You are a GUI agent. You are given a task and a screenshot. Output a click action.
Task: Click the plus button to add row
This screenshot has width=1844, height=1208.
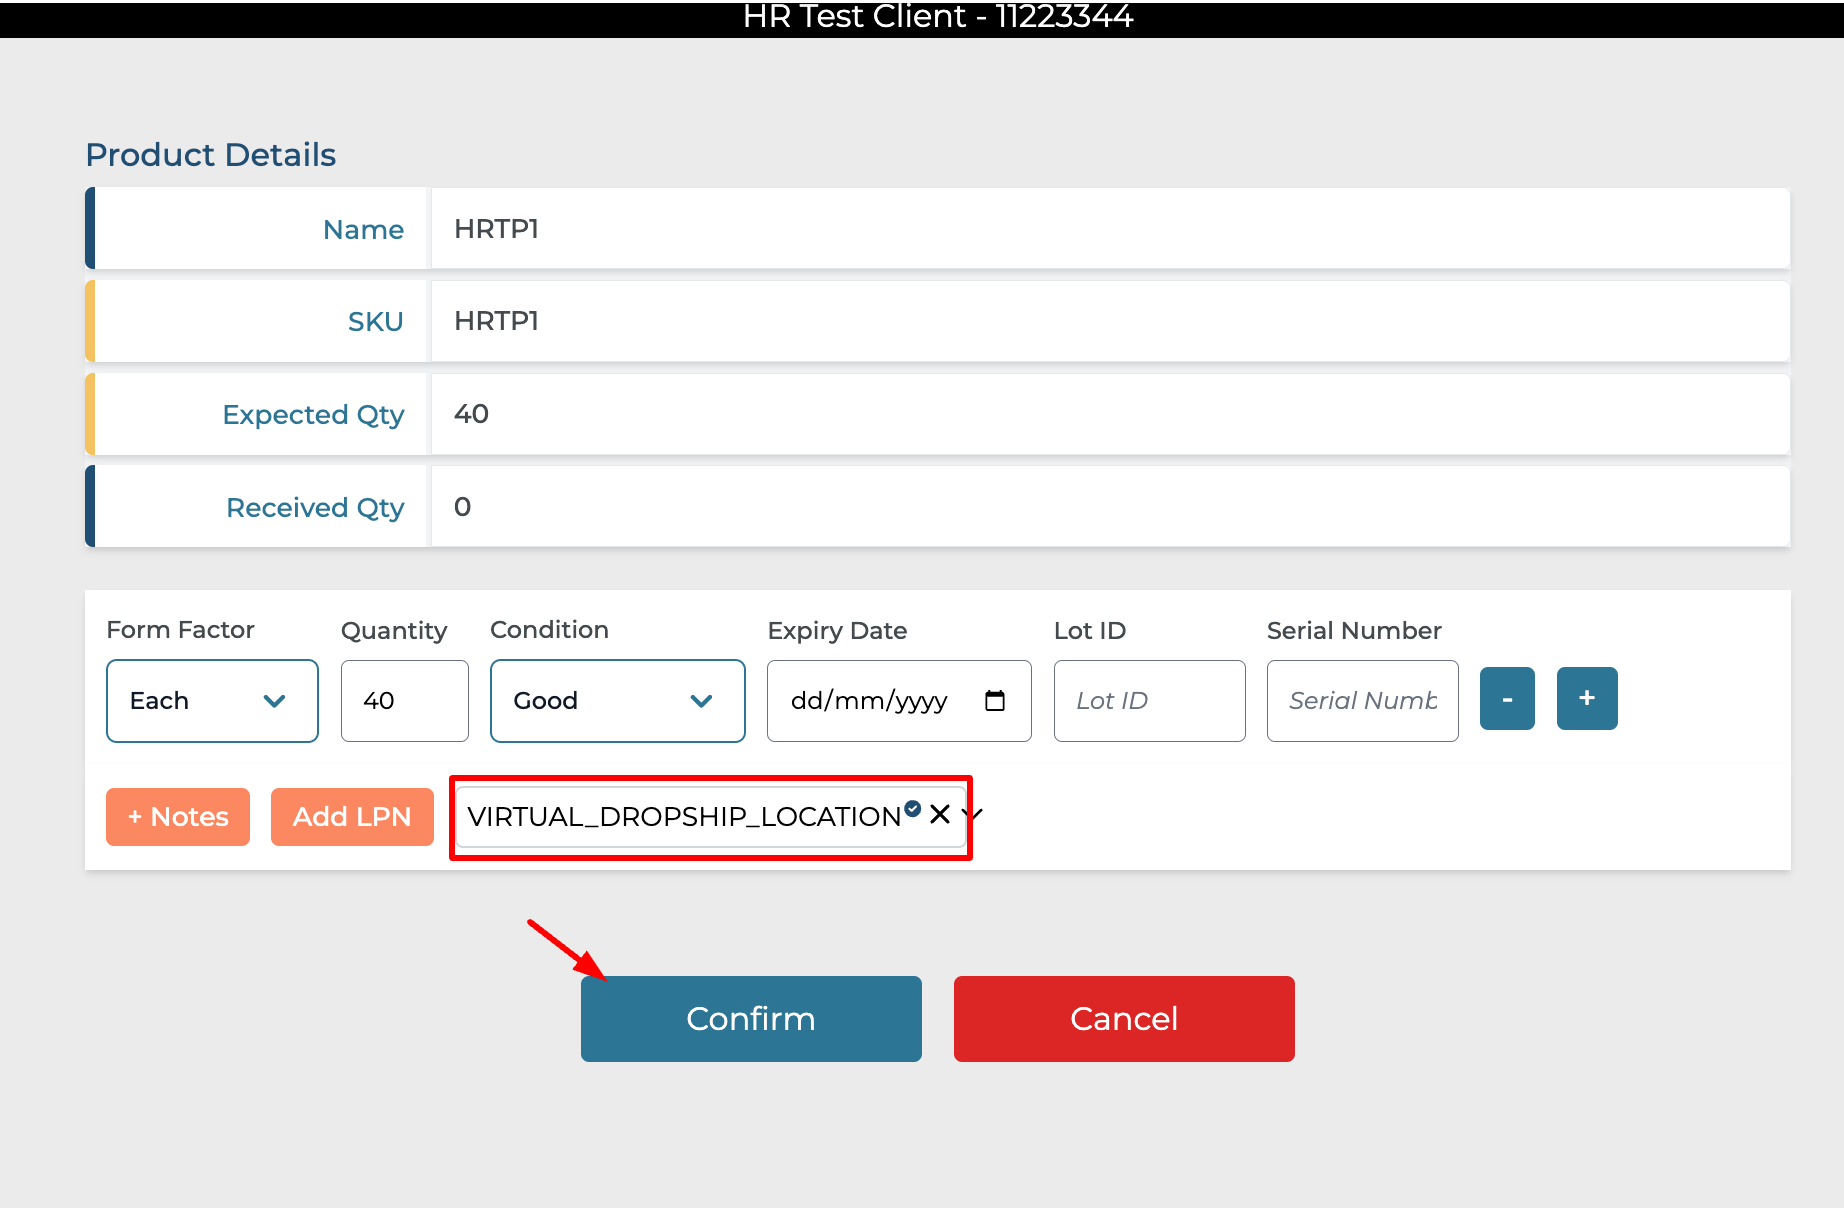(1586, 699)
